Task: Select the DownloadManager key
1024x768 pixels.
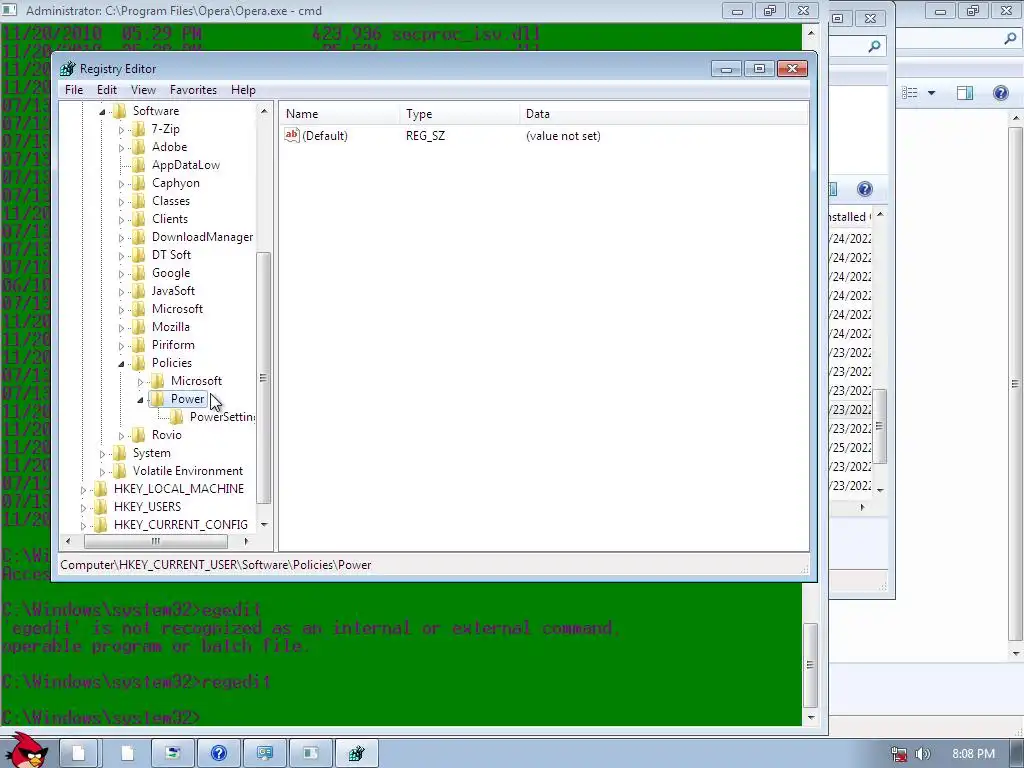Action: (x=202, y=237)
